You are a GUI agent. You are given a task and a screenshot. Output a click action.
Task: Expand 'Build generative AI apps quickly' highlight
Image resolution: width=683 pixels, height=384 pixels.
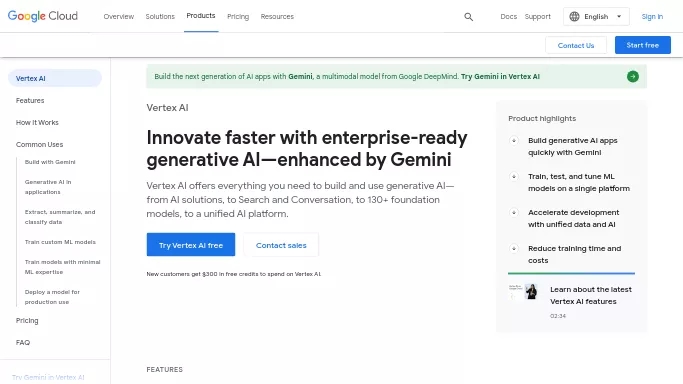pyautogui.click(x=514, y=141)
